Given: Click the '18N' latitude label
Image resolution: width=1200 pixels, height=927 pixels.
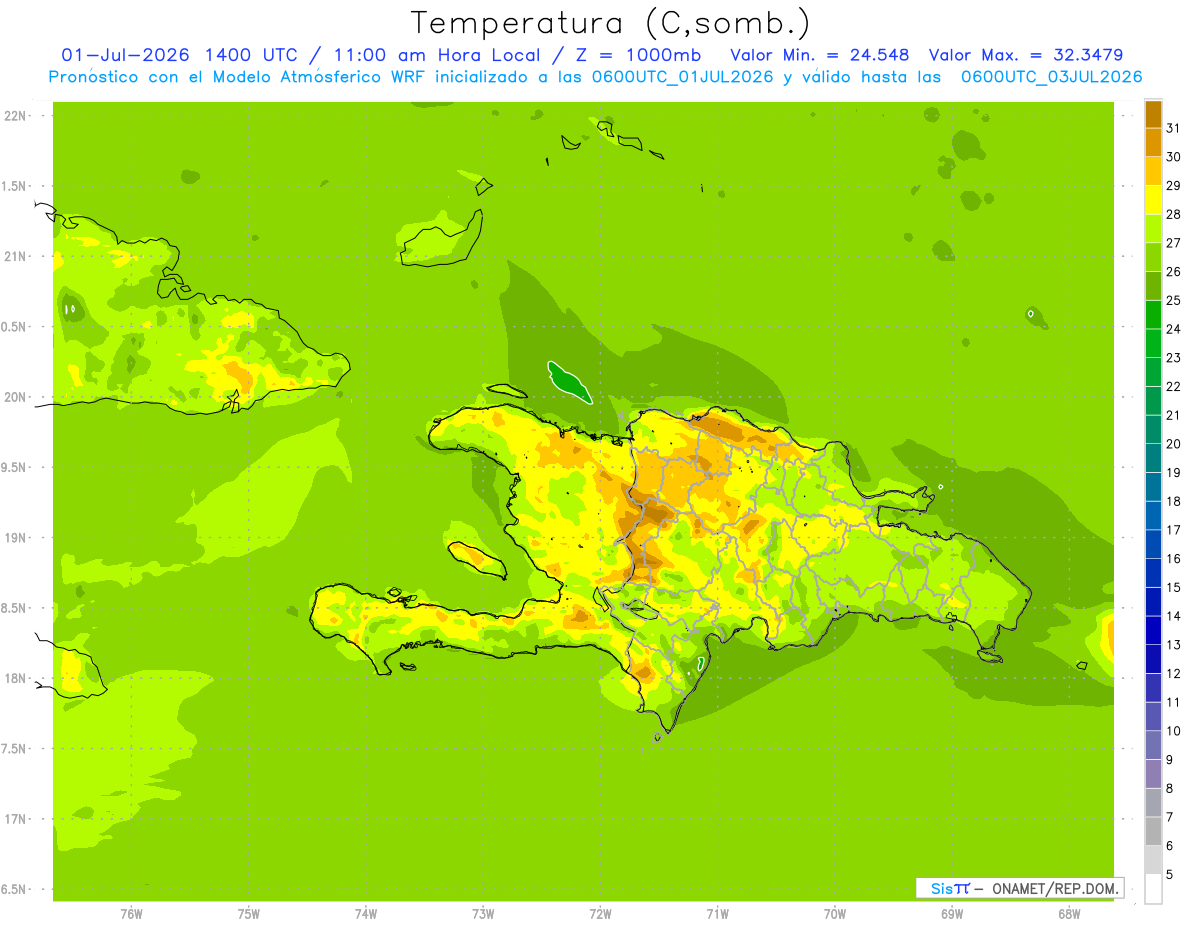Looking at the screenshot, I should [x=15, y=679].
